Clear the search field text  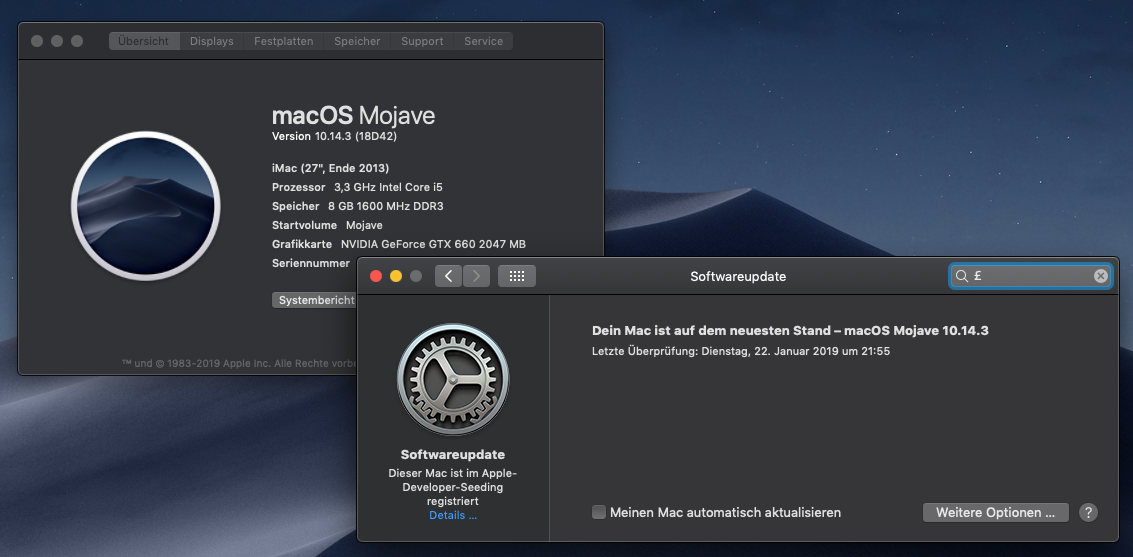click(x=1100, y=276)
